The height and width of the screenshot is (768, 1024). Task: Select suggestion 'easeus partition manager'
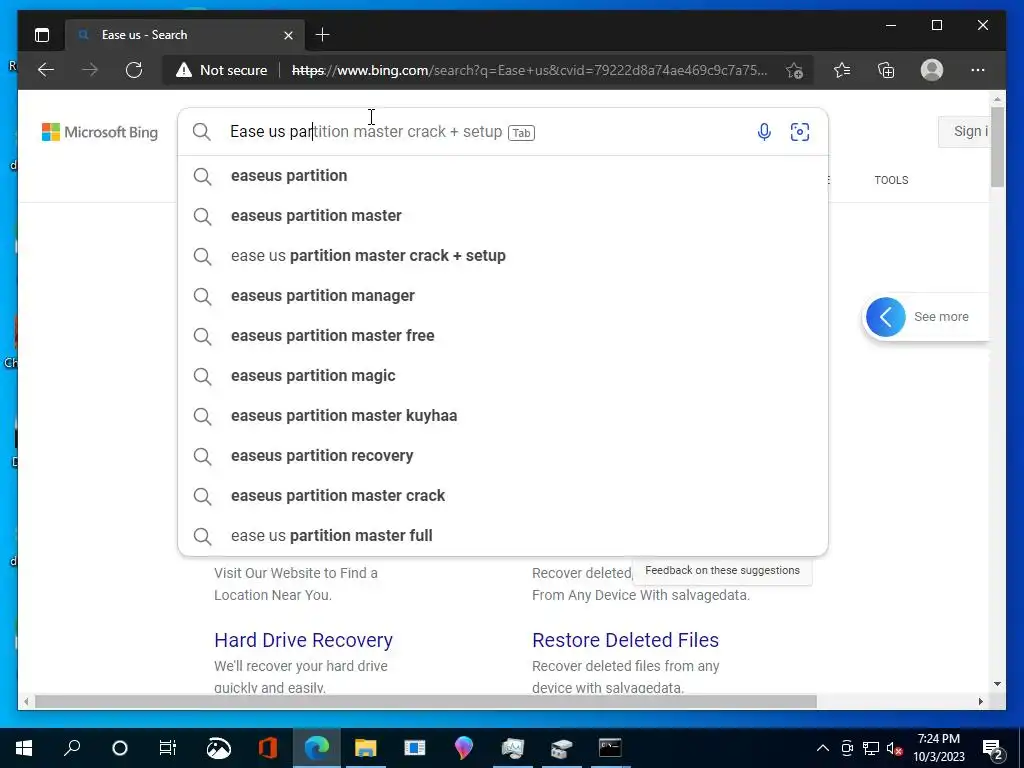(x=503, y=296)
